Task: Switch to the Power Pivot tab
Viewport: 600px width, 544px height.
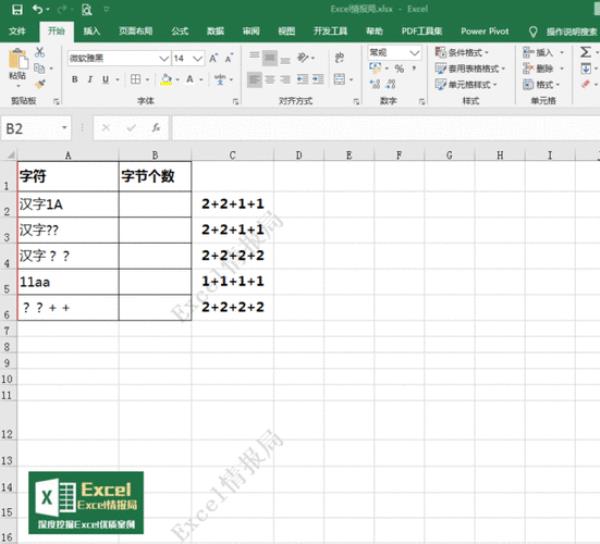Action: pos(484,31)
